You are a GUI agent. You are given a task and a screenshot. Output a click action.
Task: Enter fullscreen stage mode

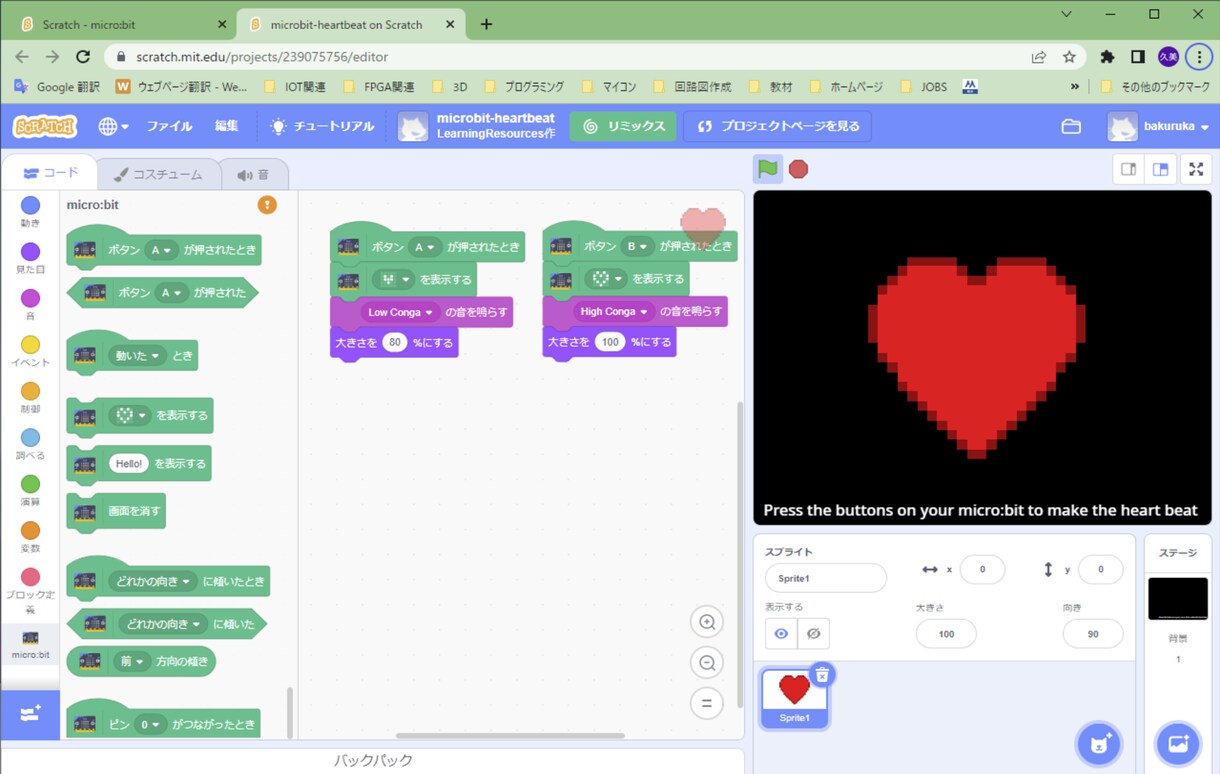point(1196,169)
